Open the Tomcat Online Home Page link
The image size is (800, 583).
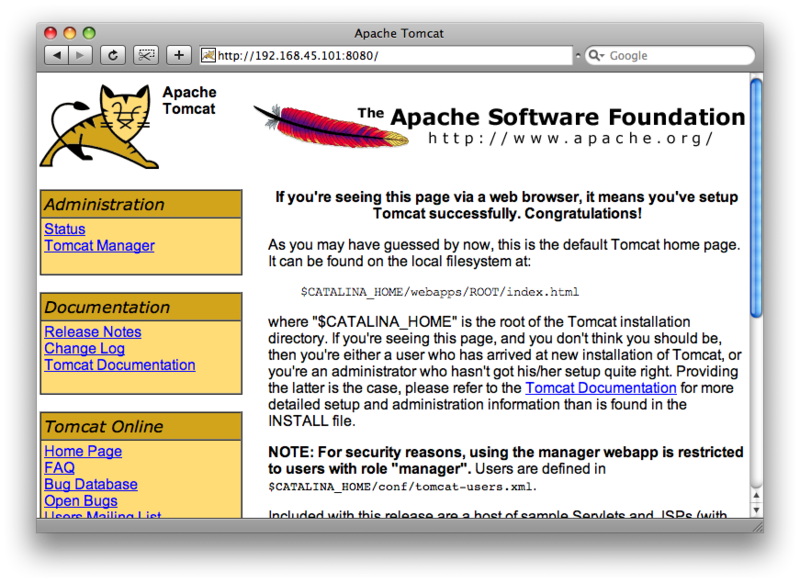[x=83, y=451]
